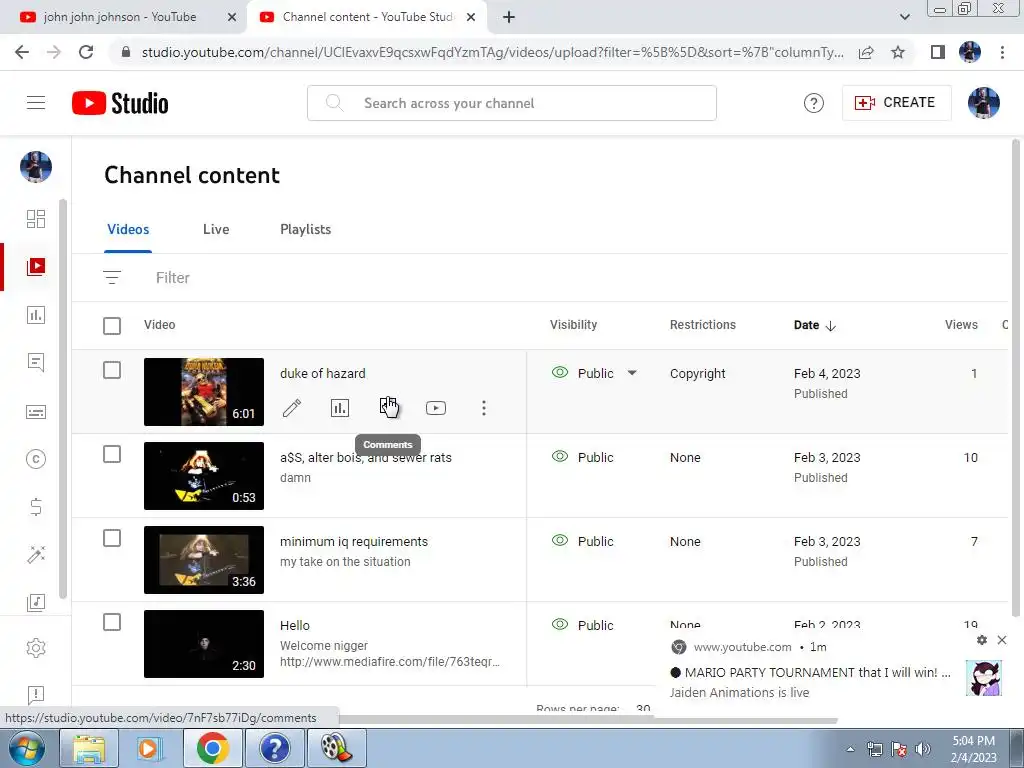Open a new browser tab
Viewport: 1024px width, 768px height.
pos(509,17)
